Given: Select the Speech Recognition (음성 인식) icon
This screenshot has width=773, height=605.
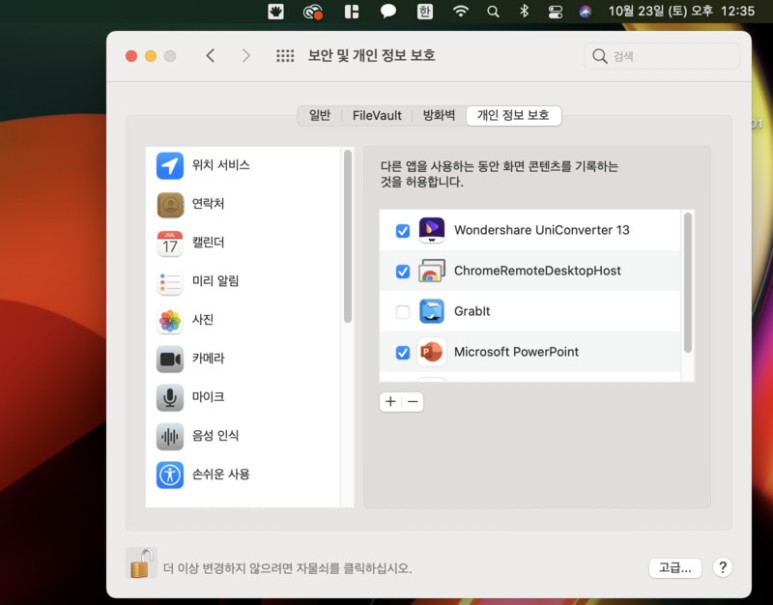Looking at the screenshot, I should (x=170, y=436).
